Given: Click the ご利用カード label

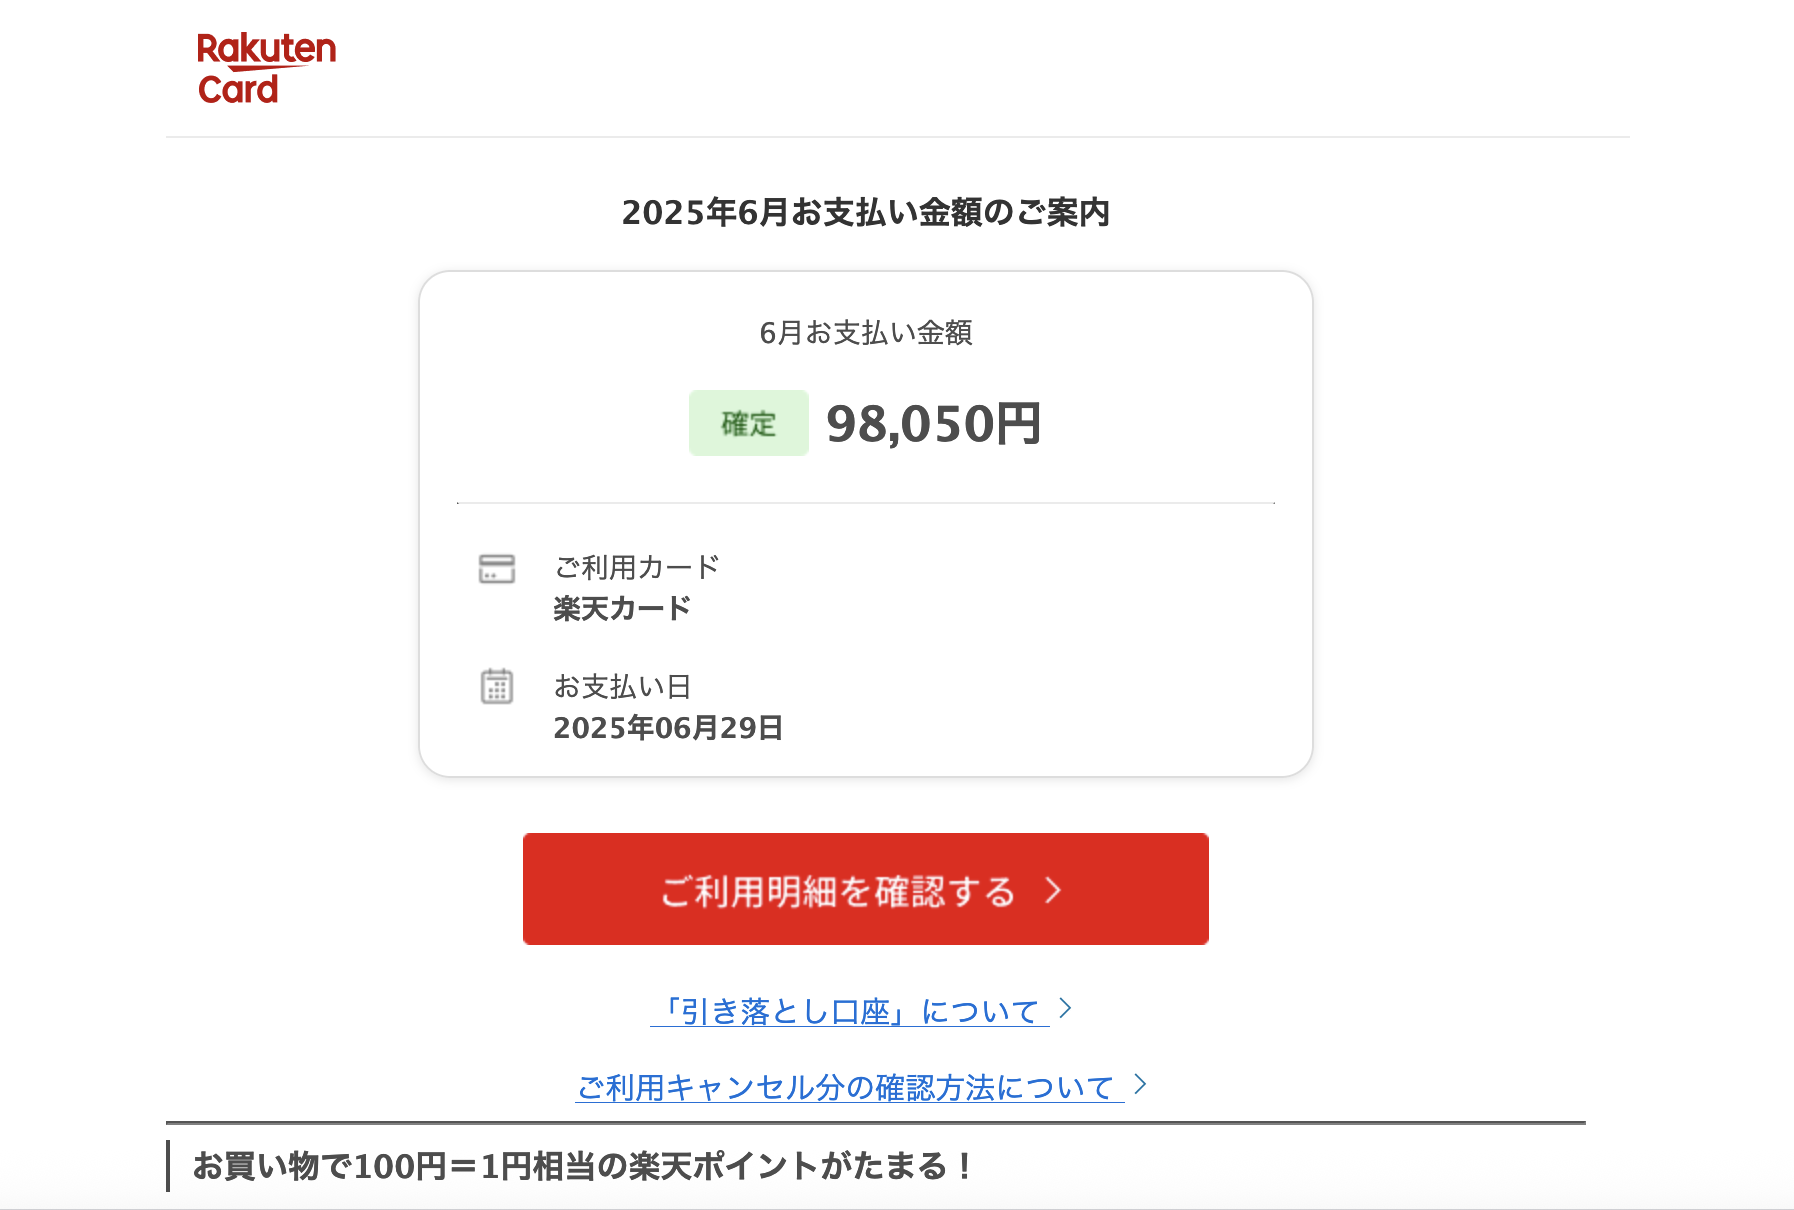Looking at the screenshot, I should tap(637, 567).
